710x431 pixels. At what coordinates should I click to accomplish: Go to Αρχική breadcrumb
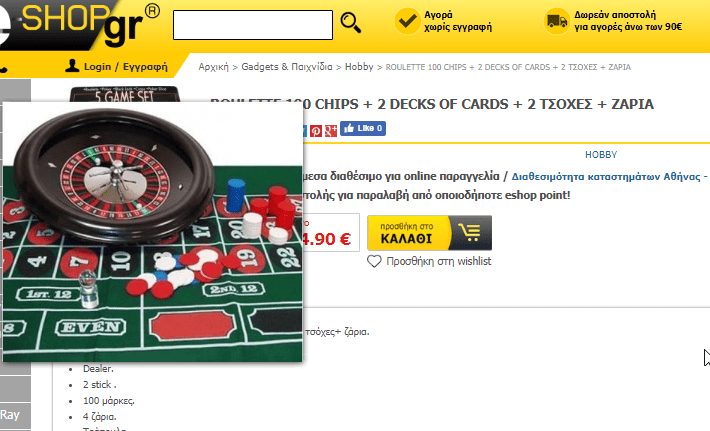pos(214,67)
